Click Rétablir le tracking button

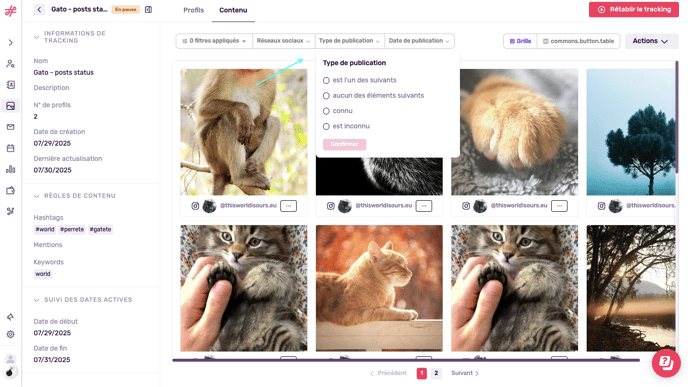click(634, 9)
